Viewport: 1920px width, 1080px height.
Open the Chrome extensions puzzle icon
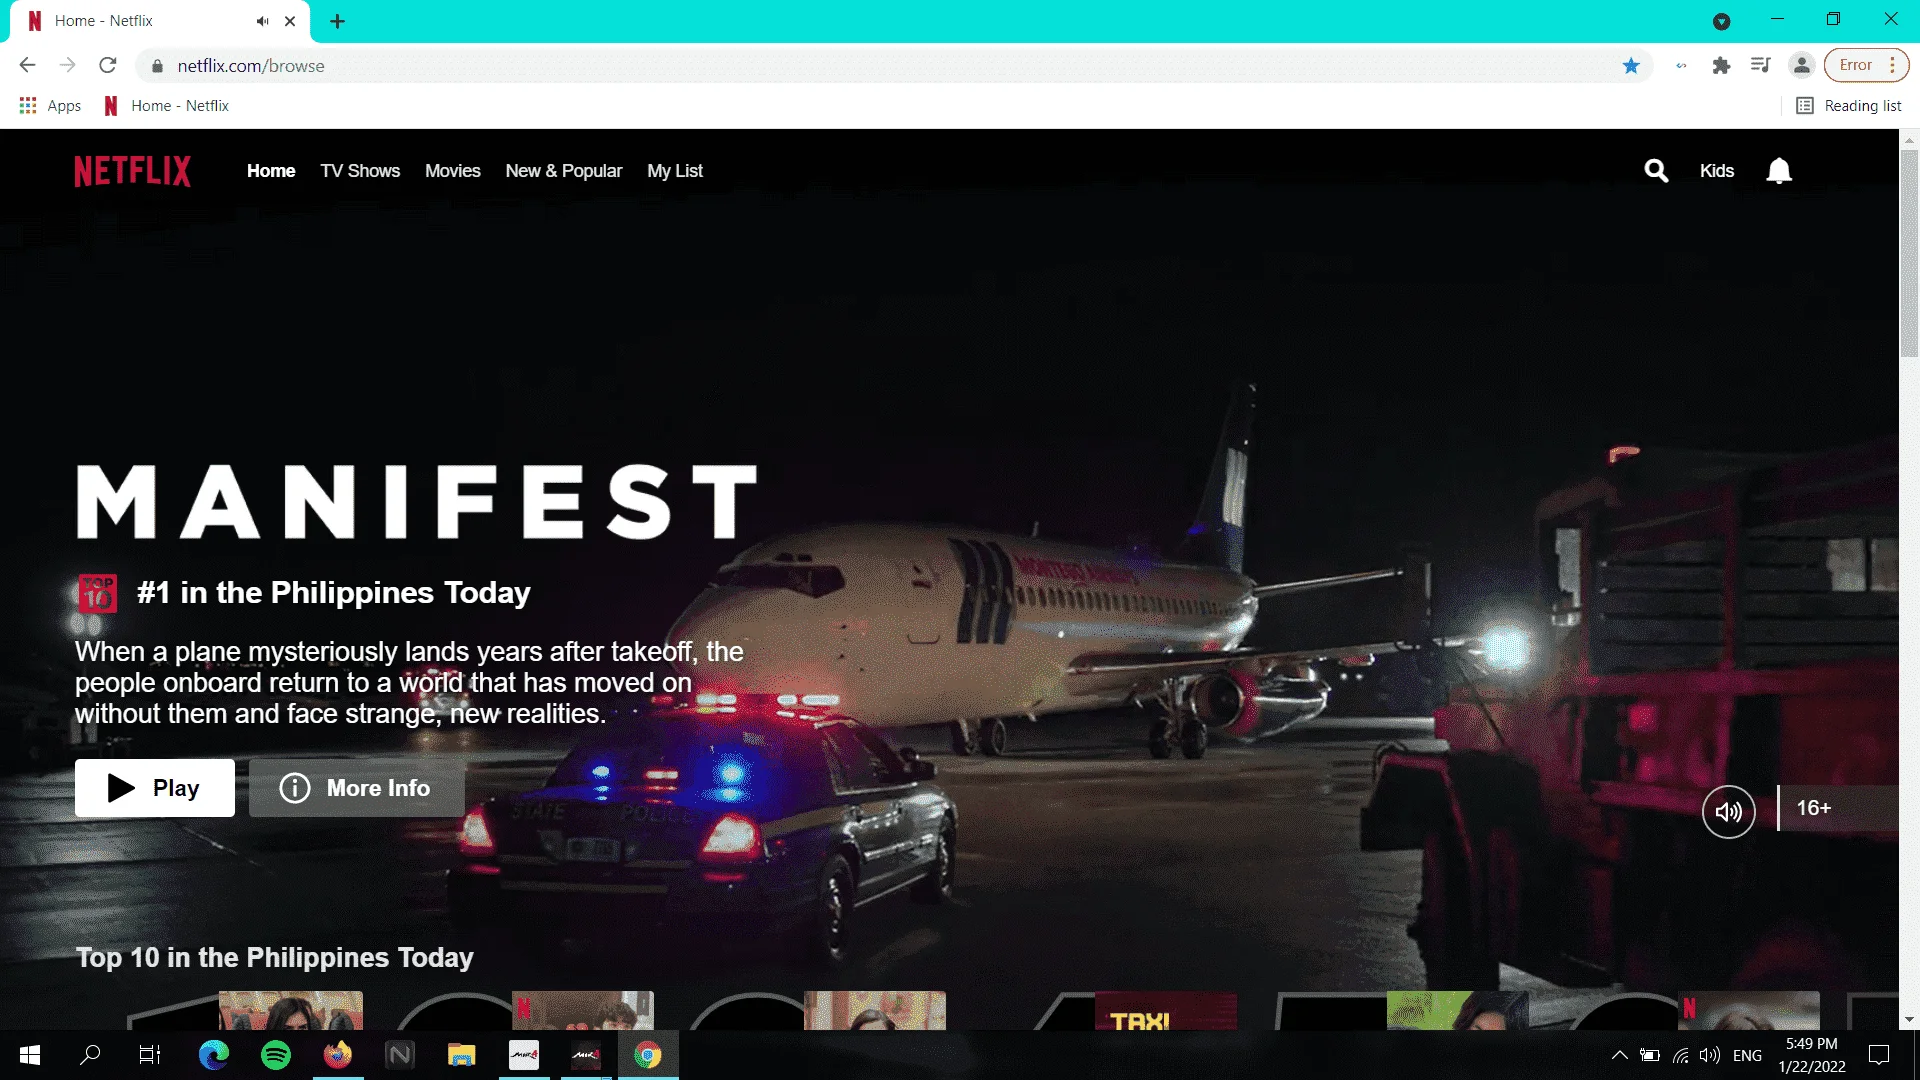[1721, 66]
